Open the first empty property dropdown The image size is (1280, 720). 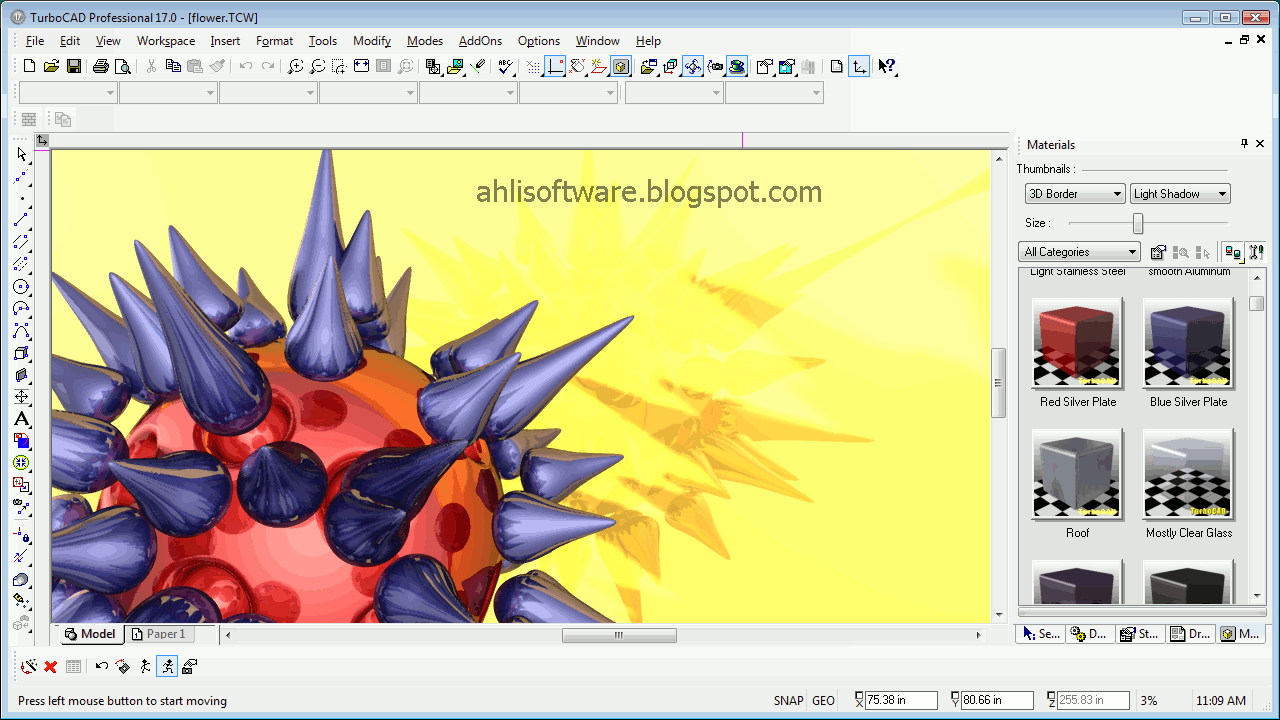68,93
